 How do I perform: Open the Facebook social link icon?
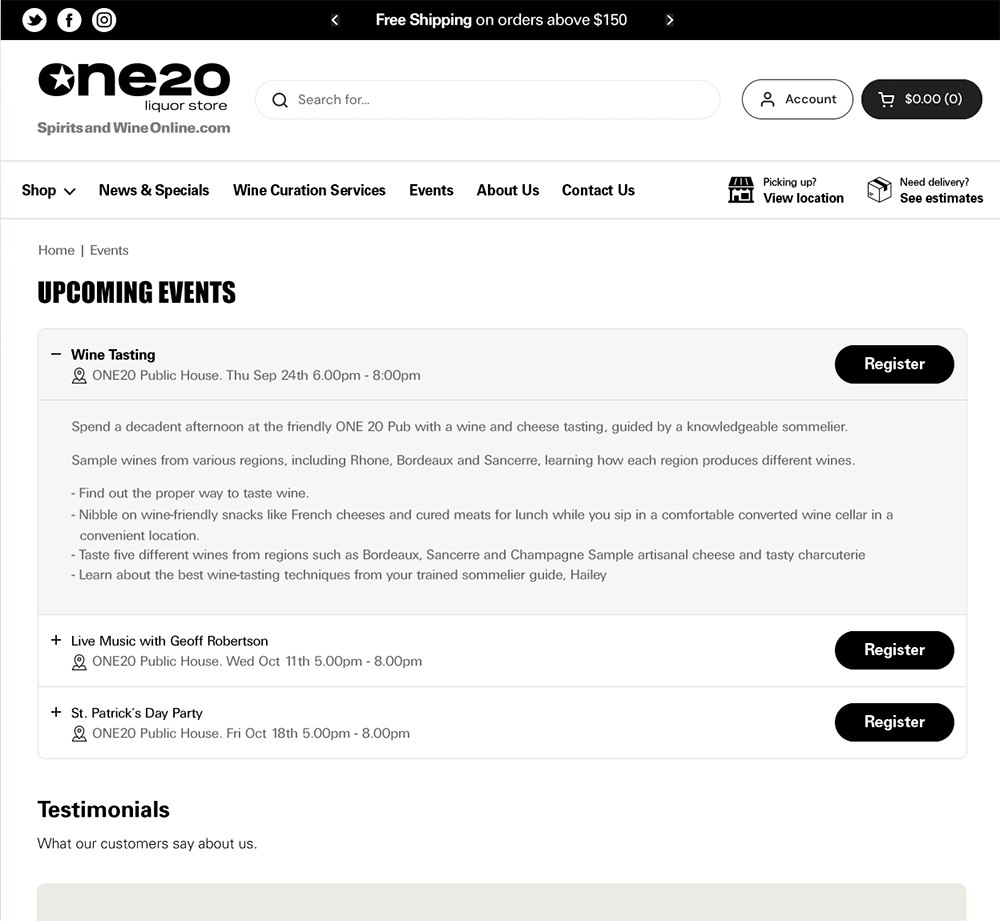point(69,20)
